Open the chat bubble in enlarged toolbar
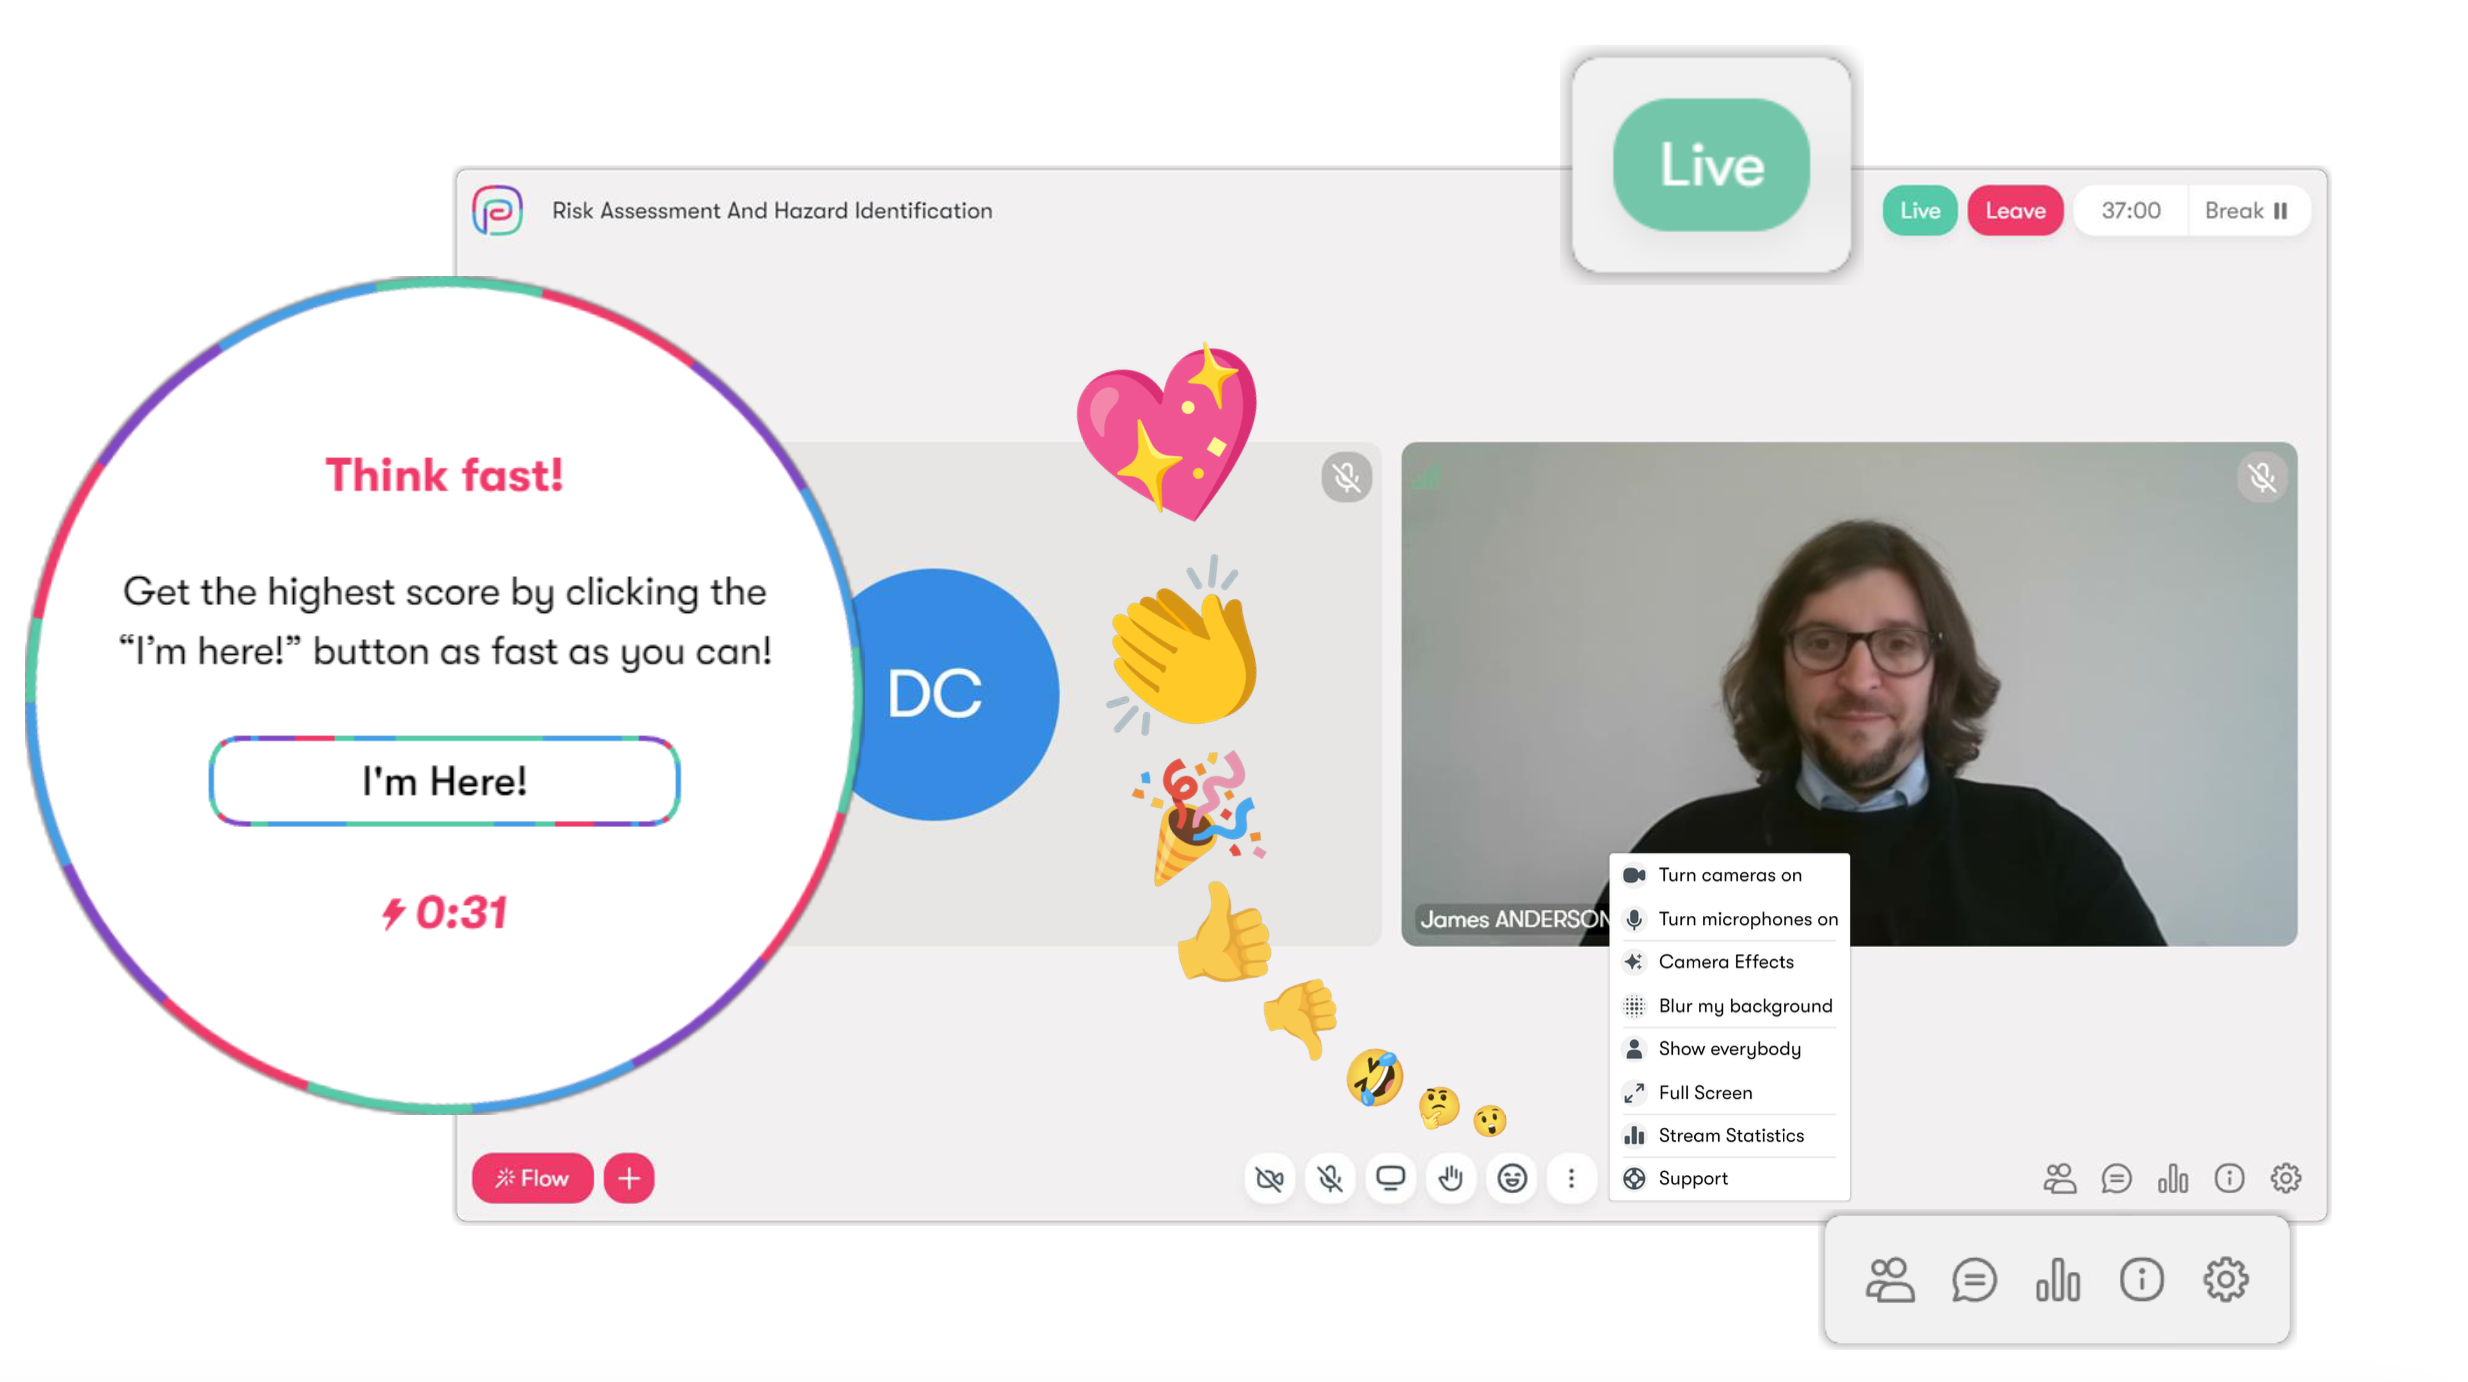 pyautogui.click(x=1973, y=1280)
